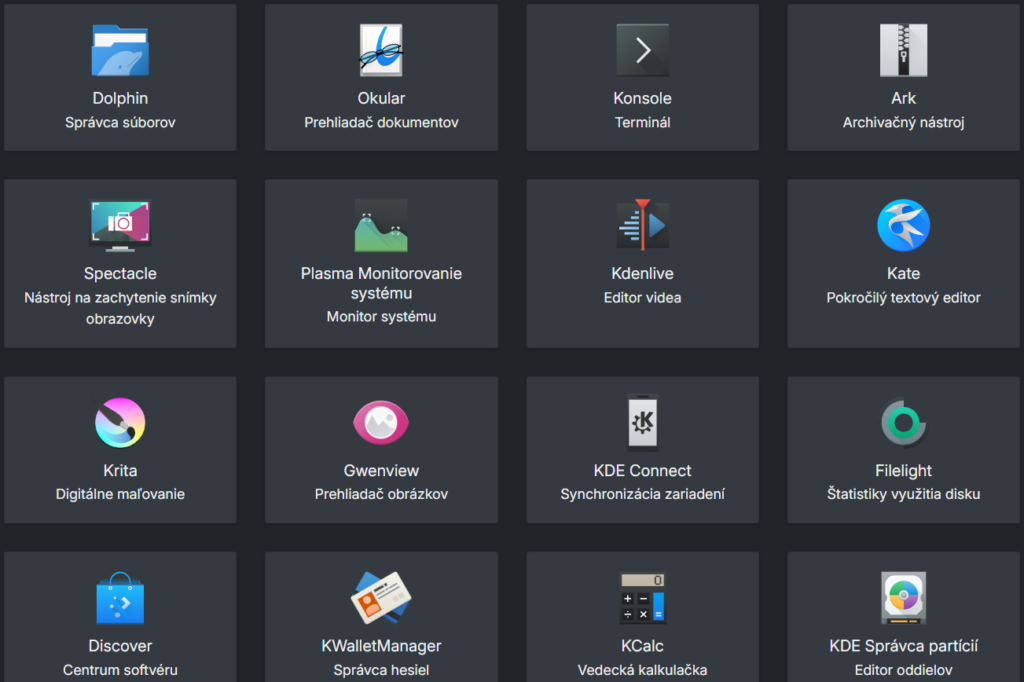1024x682 pixels.
Task: Click 'Archivačný nástroj' description text
Action: [x=904, y=122]
